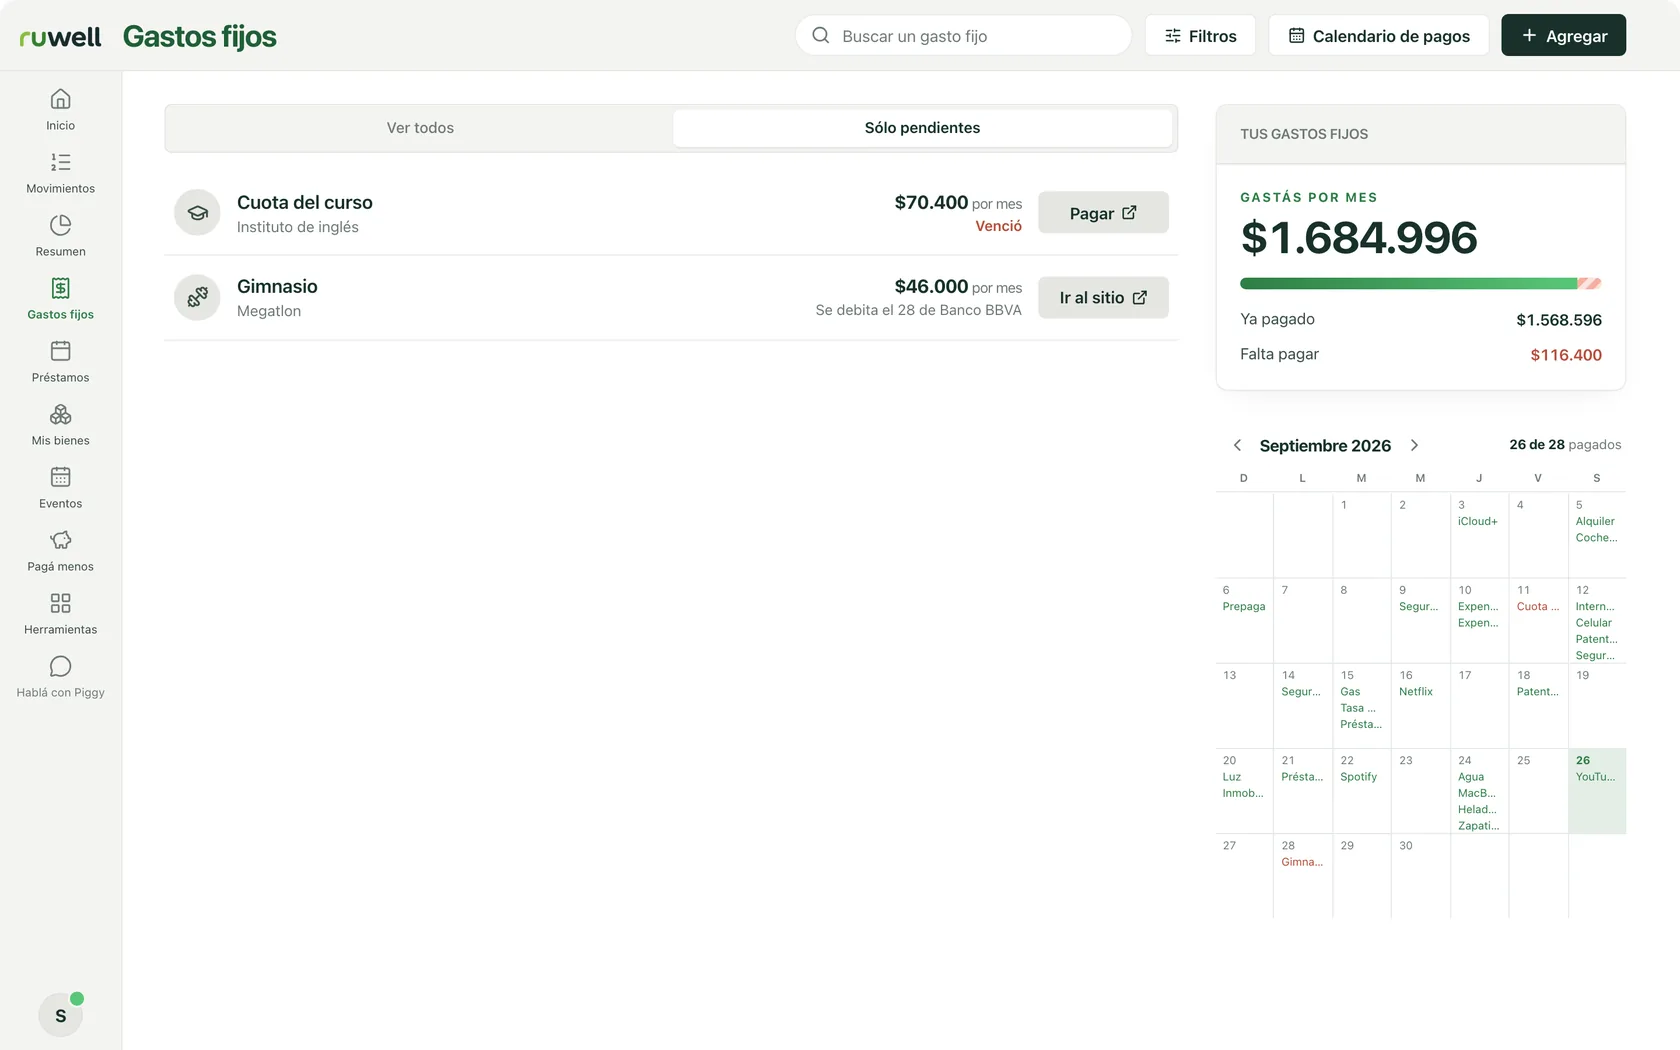The width and height of the screenshot is (1680, 1050).
Task: Click Spotify entry on day 22
Action: coord(1358,777)
